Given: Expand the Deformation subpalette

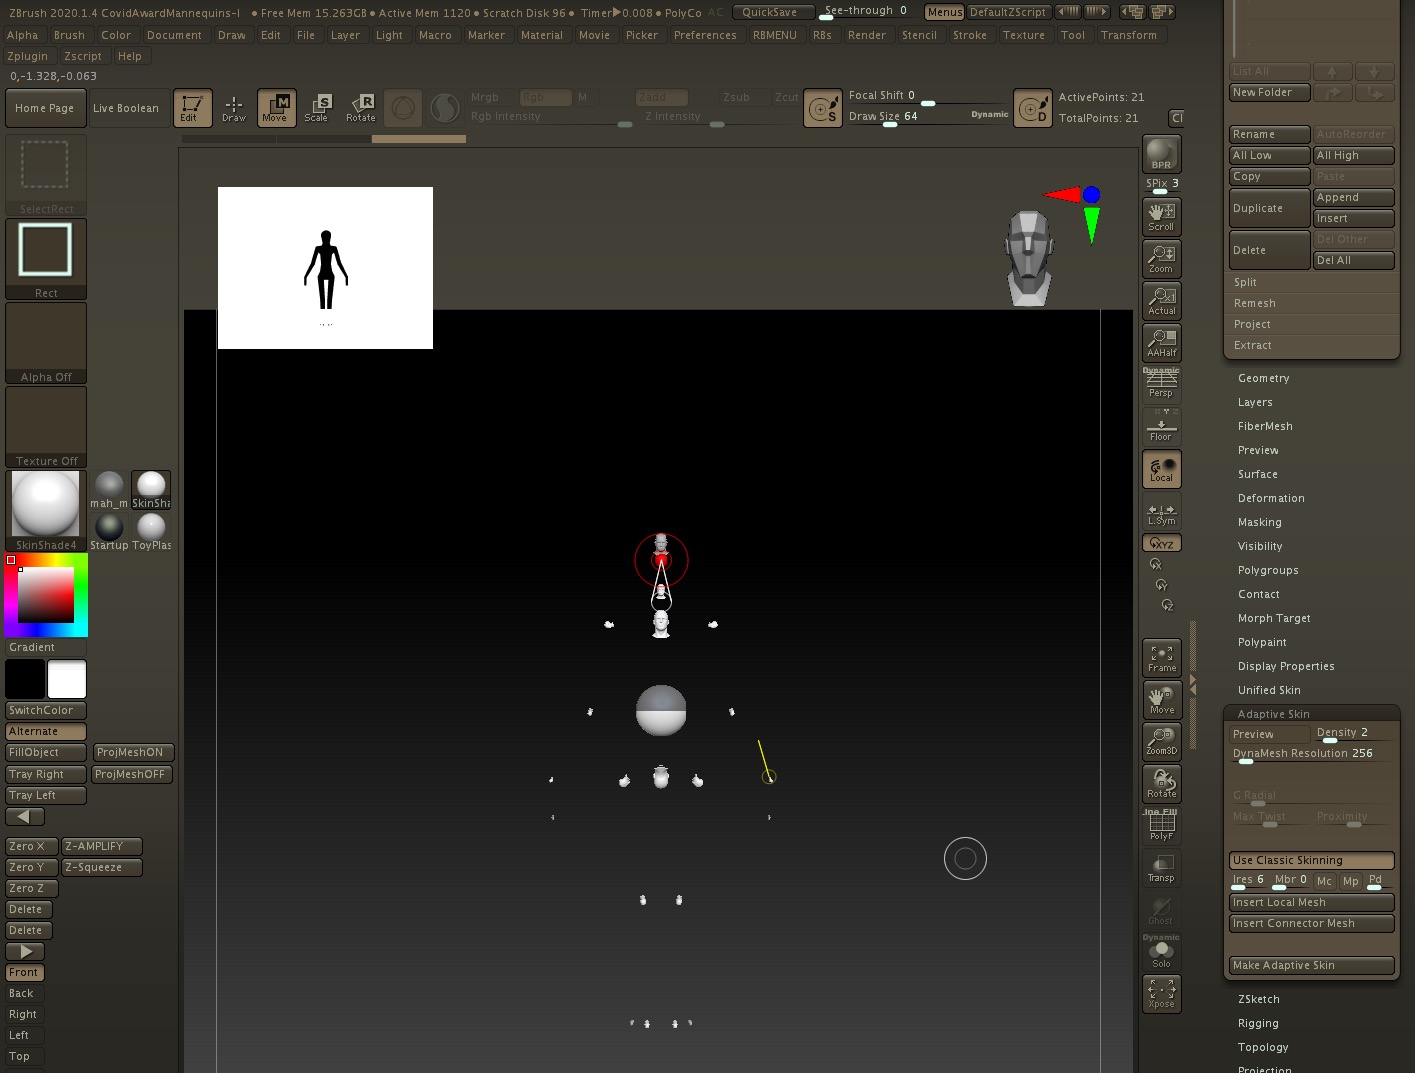Looking at the screenshot, I should point(1271,498).
